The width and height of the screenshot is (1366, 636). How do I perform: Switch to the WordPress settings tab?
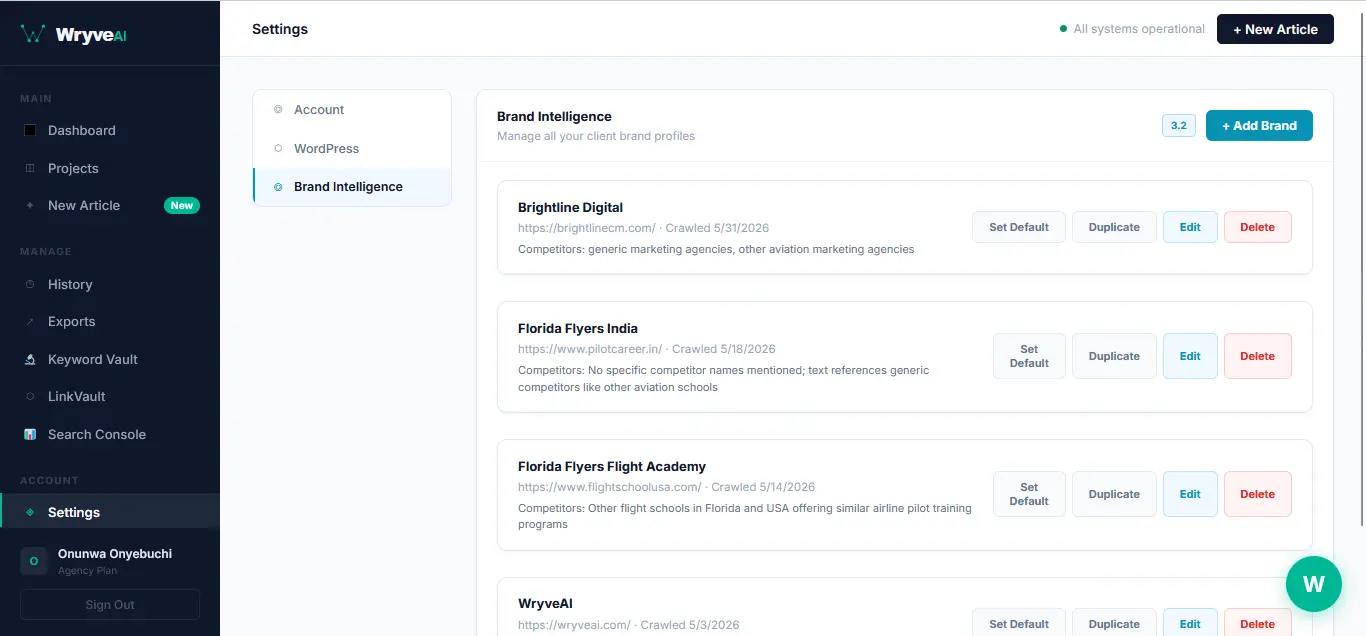[x=352, y=149]
